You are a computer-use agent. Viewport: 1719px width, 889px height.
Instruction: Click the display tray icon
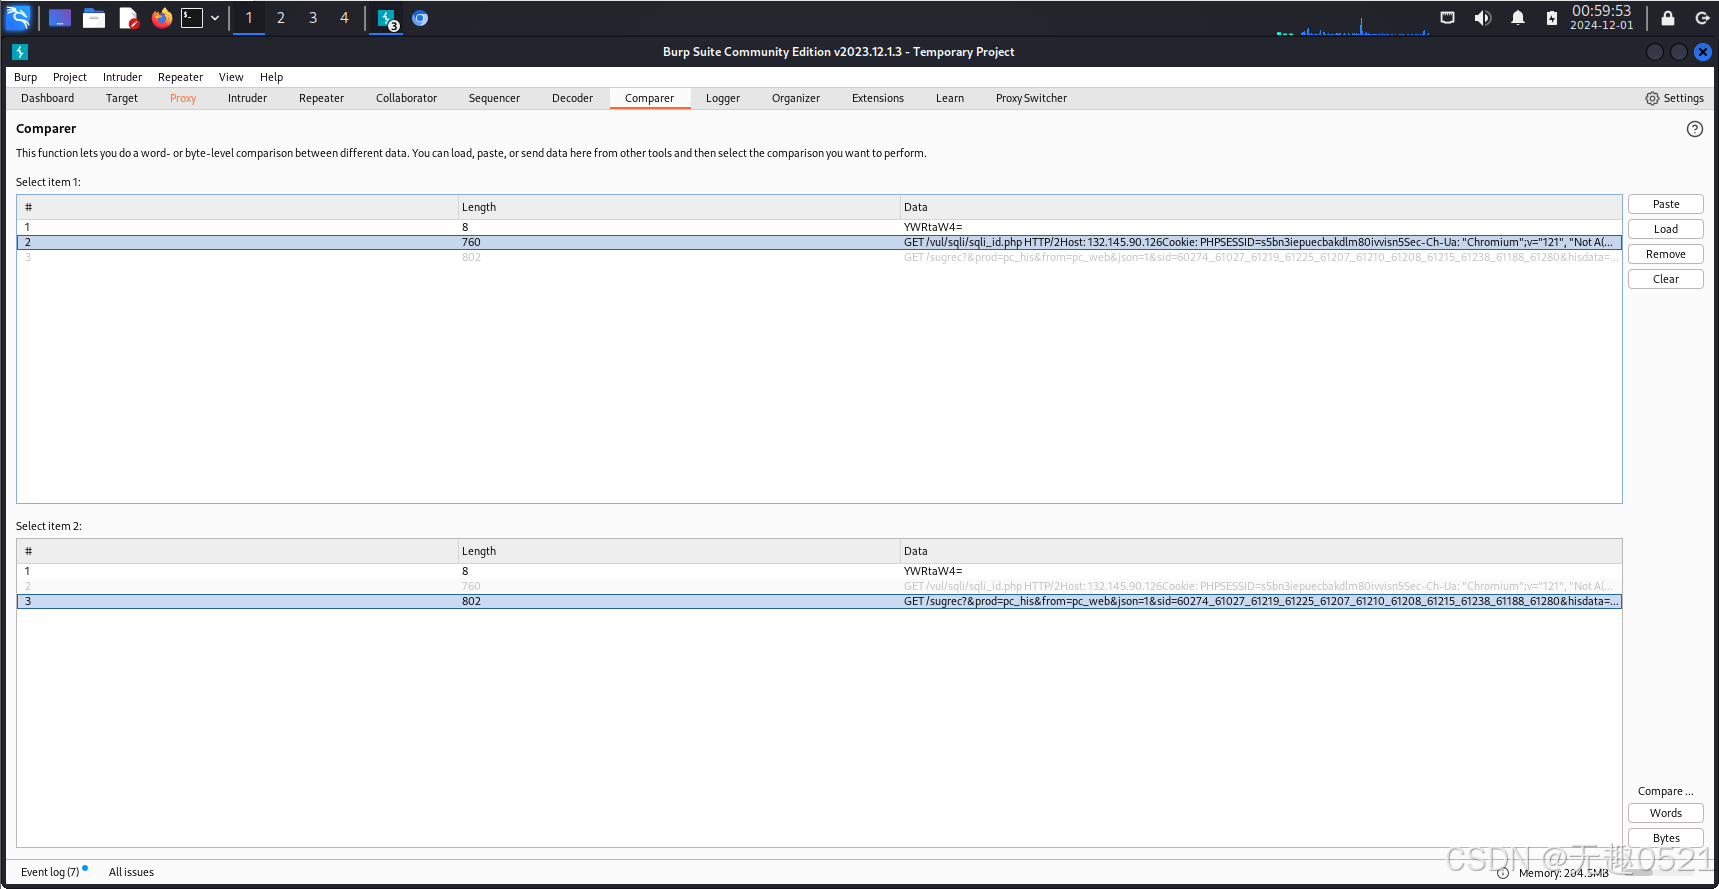(1447, 18)
